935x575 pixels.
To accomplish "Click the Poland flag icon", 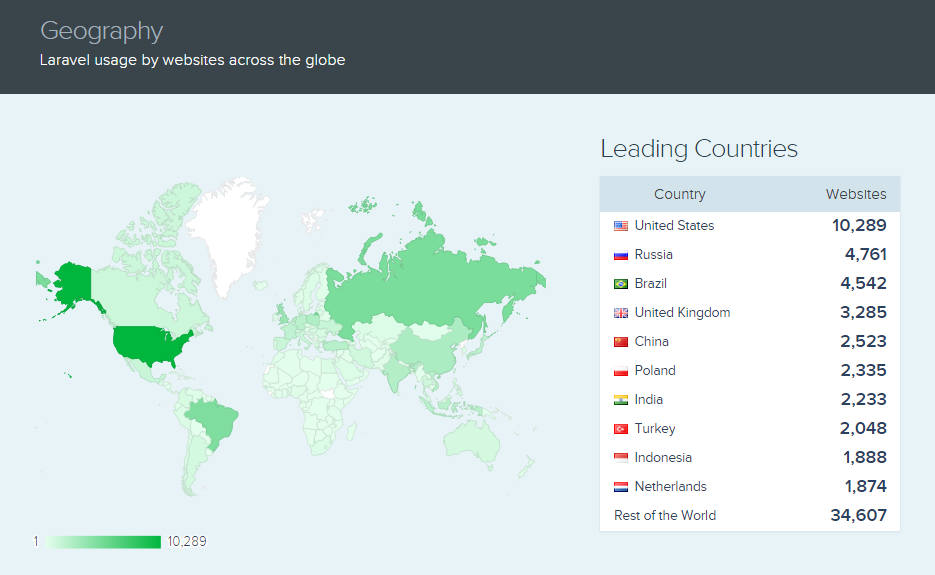I will click(621, 371).
